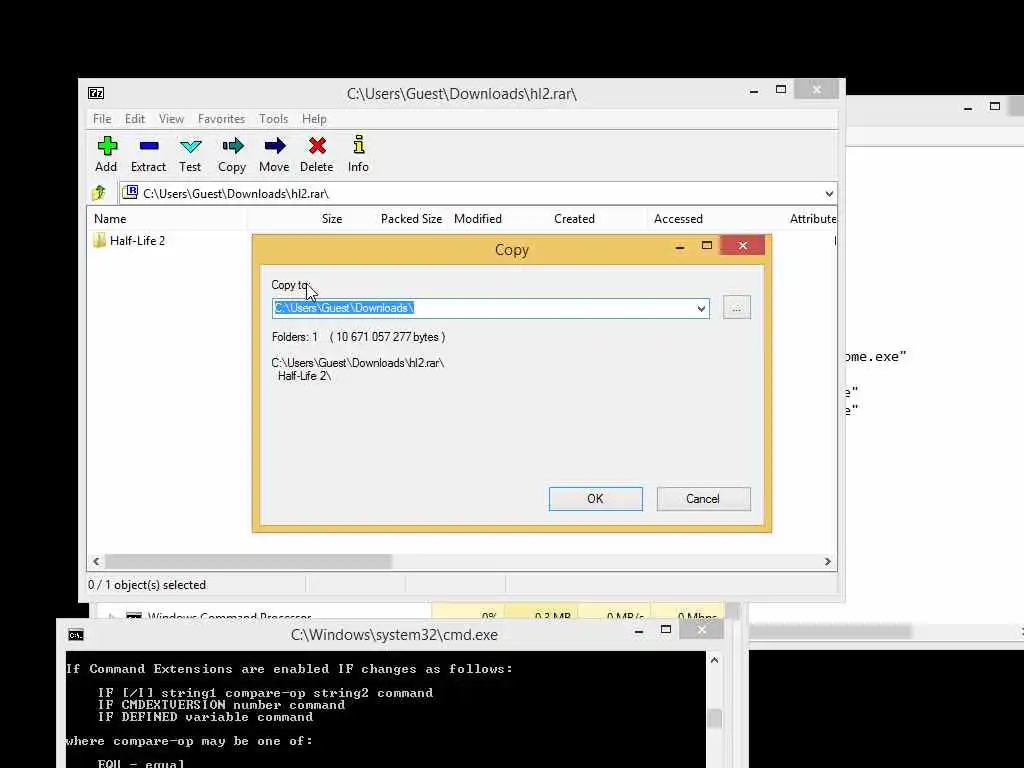Sort by Modified column header

tap(478, 219)
